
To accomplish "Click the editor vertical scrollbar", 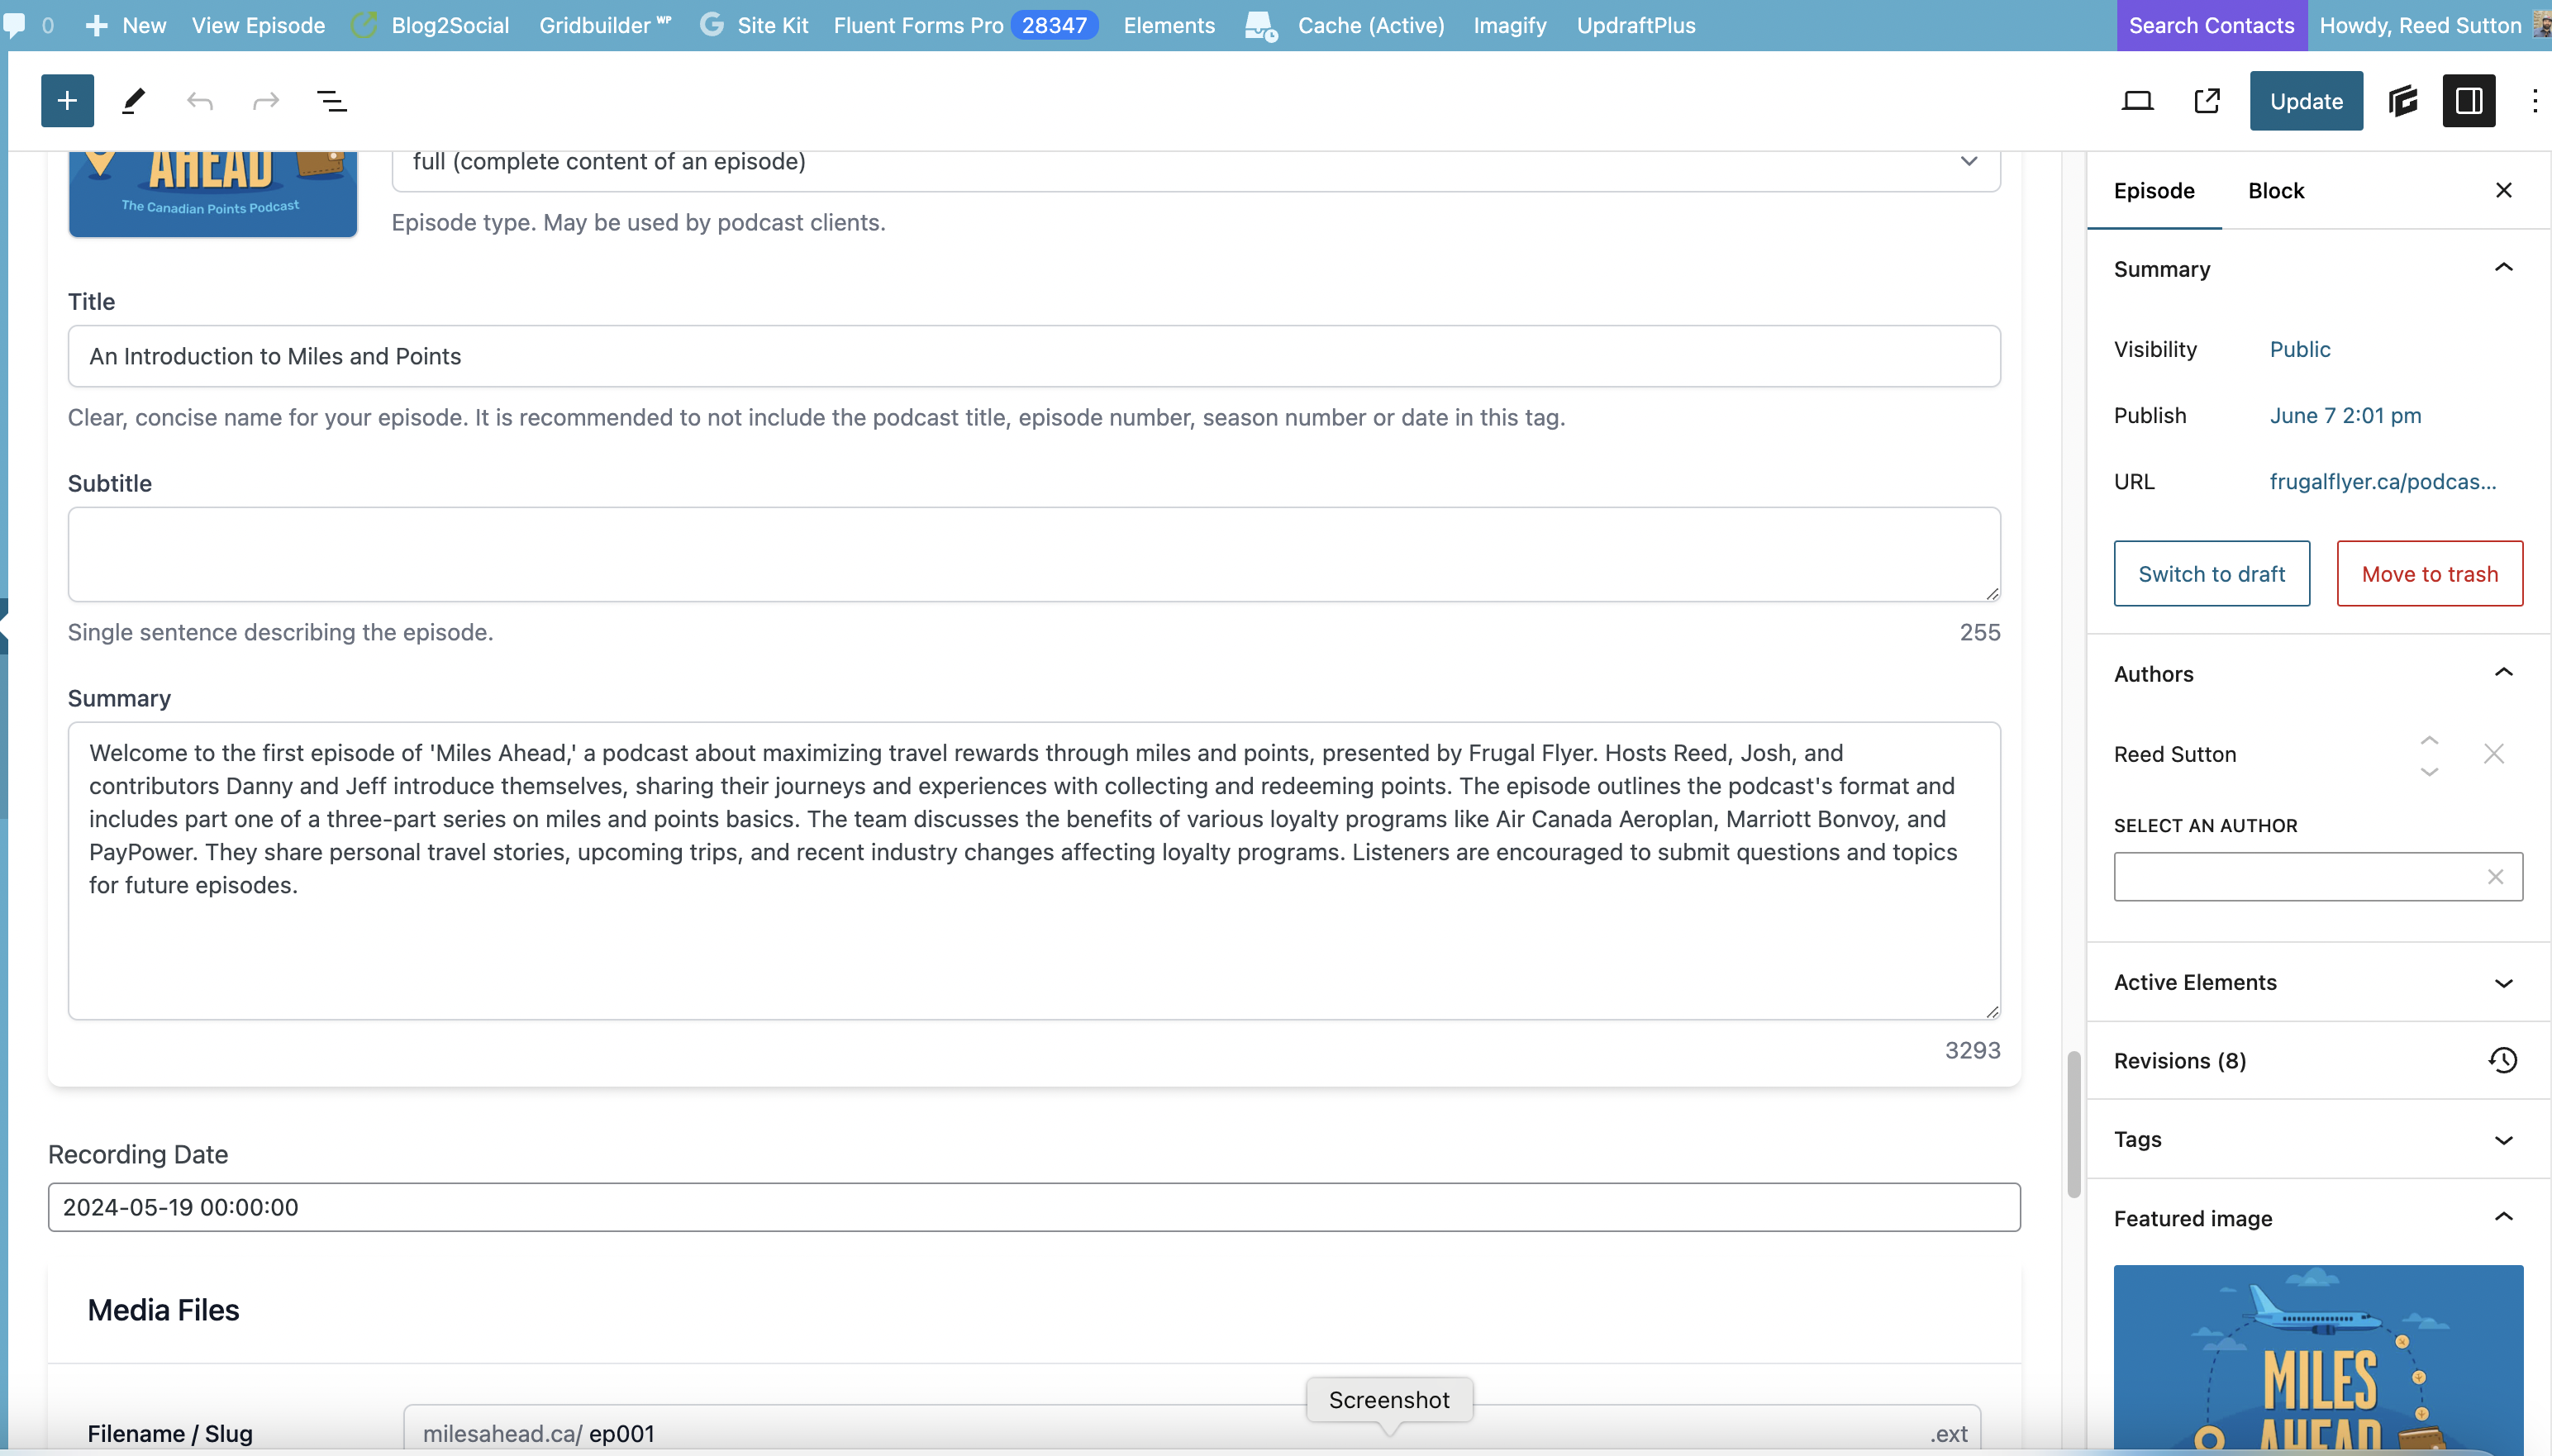I will (2073, 1122).
